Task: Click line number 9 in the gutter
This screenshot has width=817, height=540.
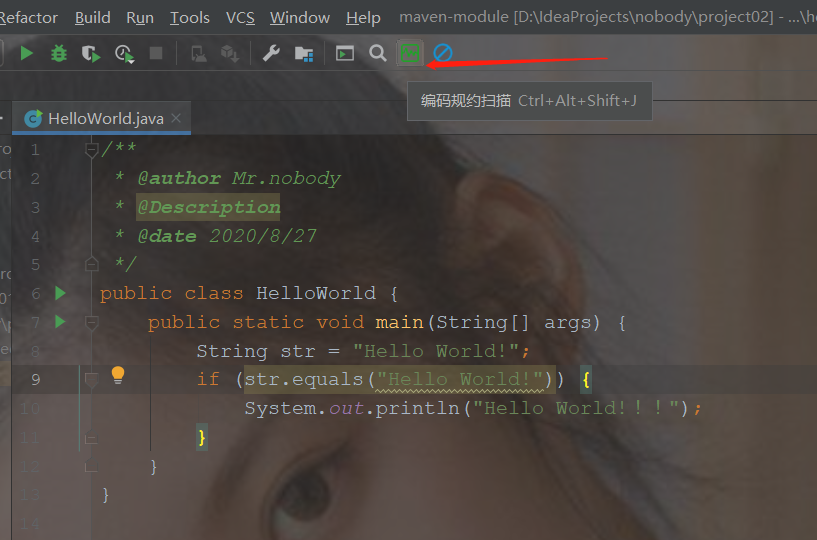Action: tap(35, 379)
